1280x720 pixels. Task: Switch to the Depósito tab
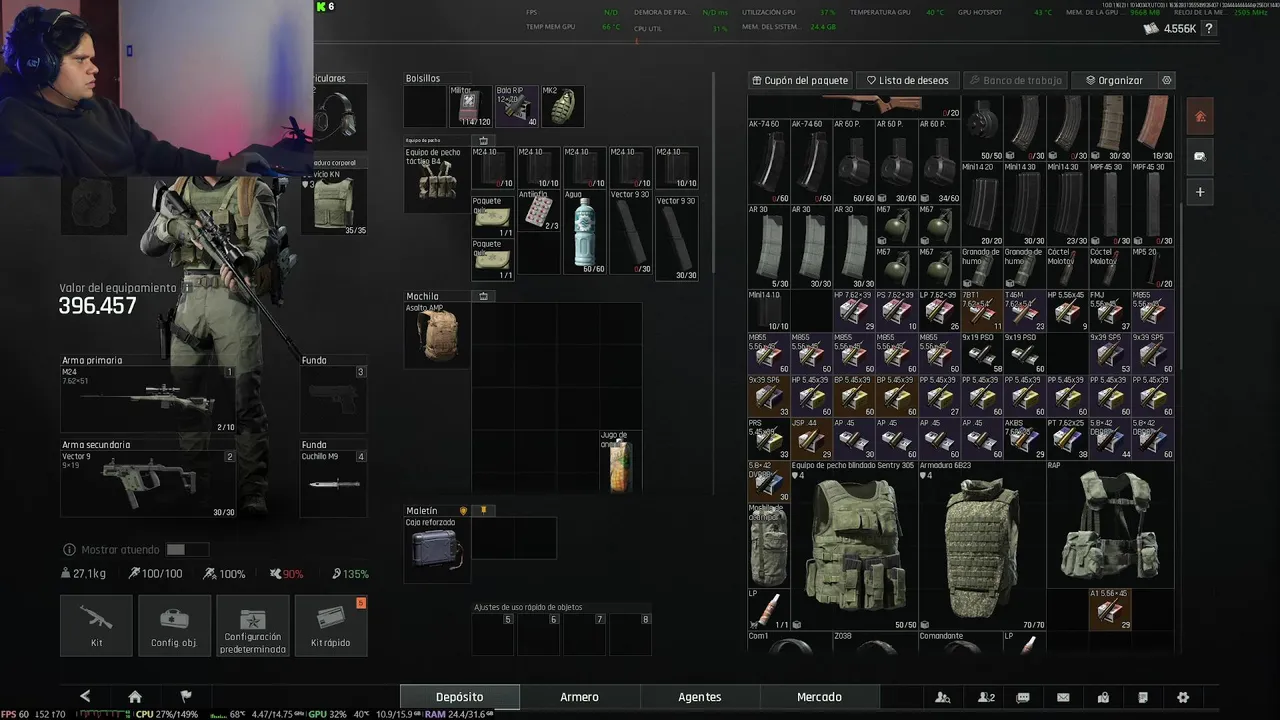pos(459,697)
